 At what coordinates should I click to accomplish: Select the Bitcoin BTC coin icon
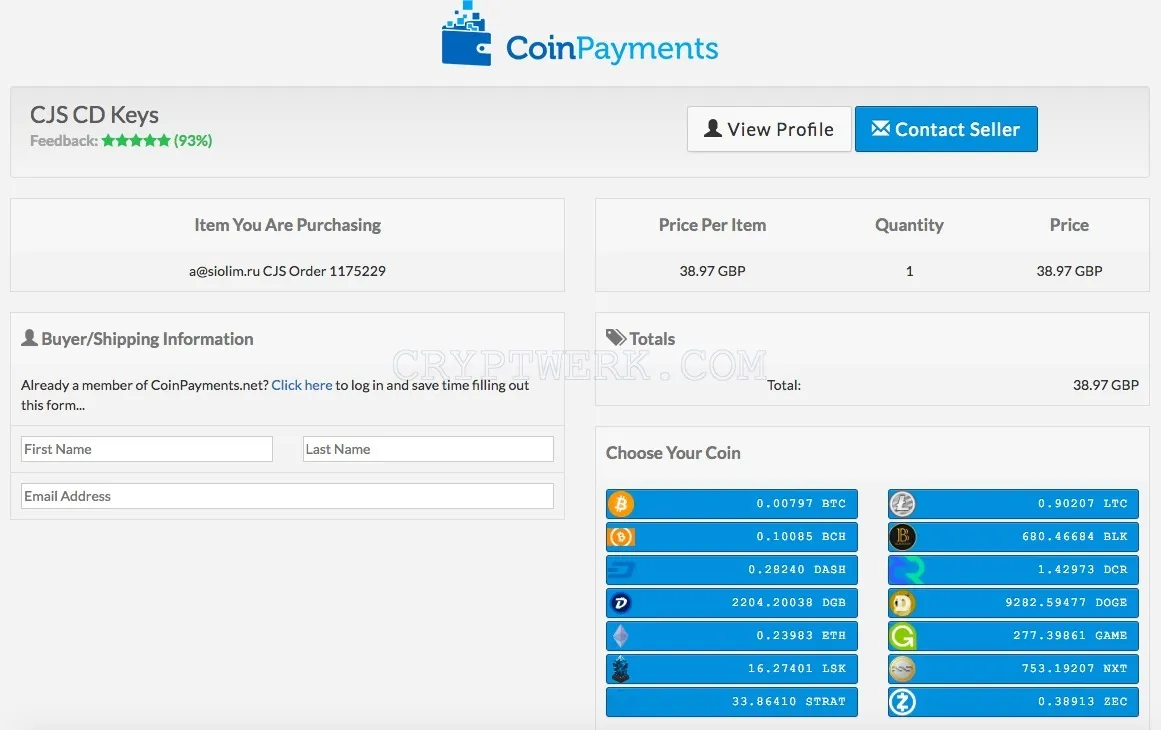tap(620, 504)
